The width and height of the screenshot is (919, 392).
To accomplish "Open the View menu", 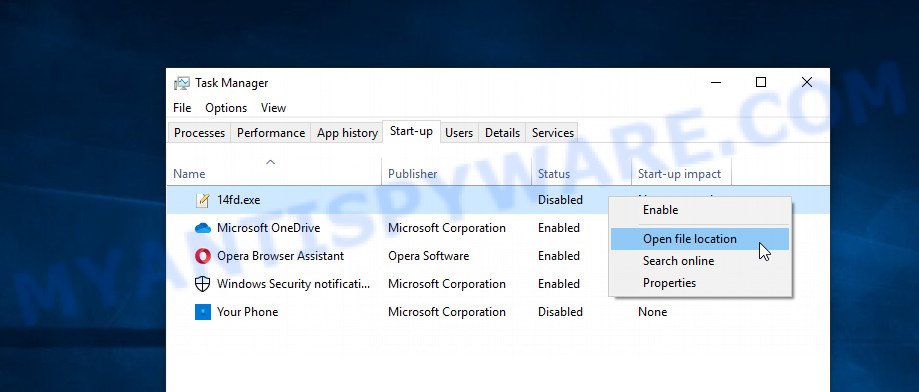I will [x=273, y=108].
